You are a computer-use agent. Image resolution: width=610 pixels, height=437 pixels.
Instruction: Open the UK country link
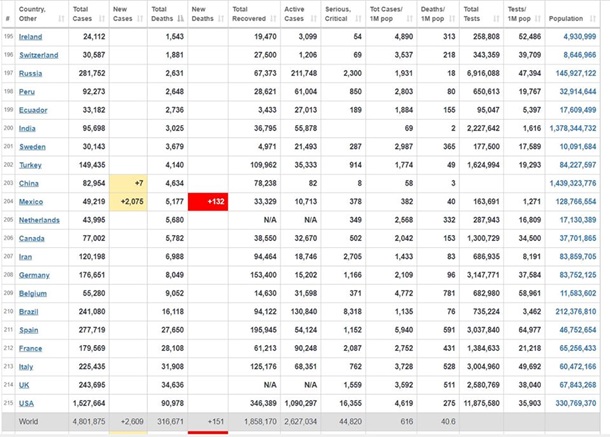click(x=26, y=384)
